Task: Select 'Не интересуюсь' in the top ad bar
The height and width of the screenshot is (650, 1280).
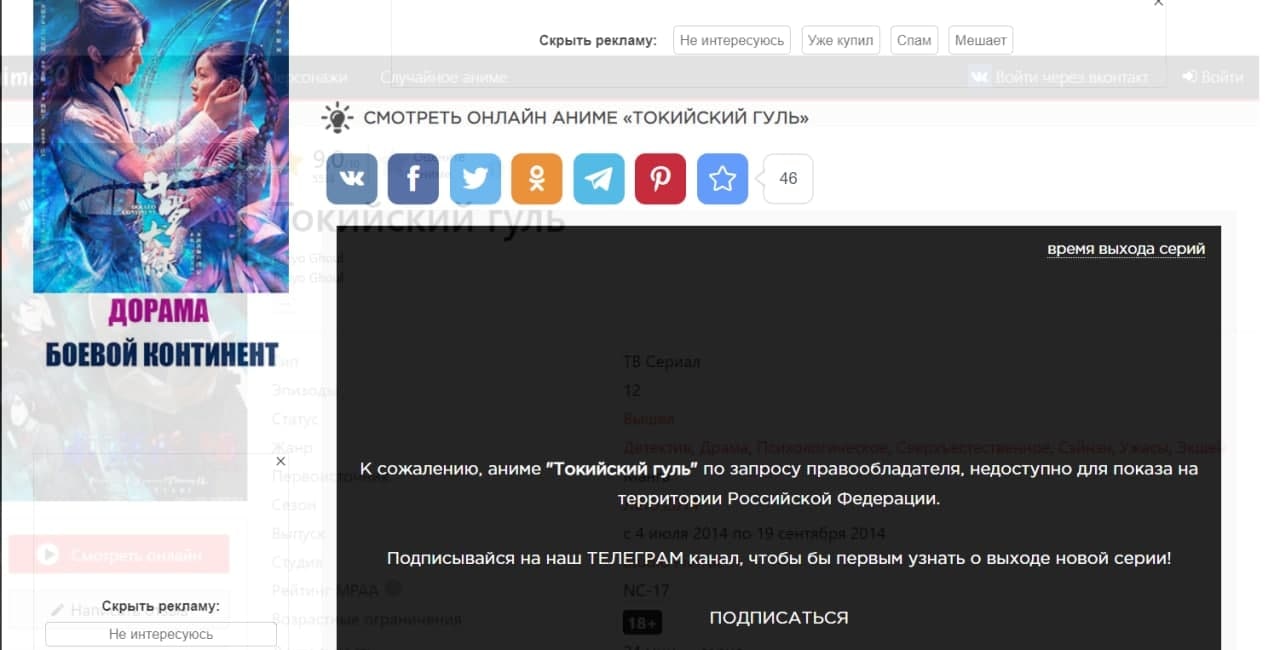Action: 732,40
